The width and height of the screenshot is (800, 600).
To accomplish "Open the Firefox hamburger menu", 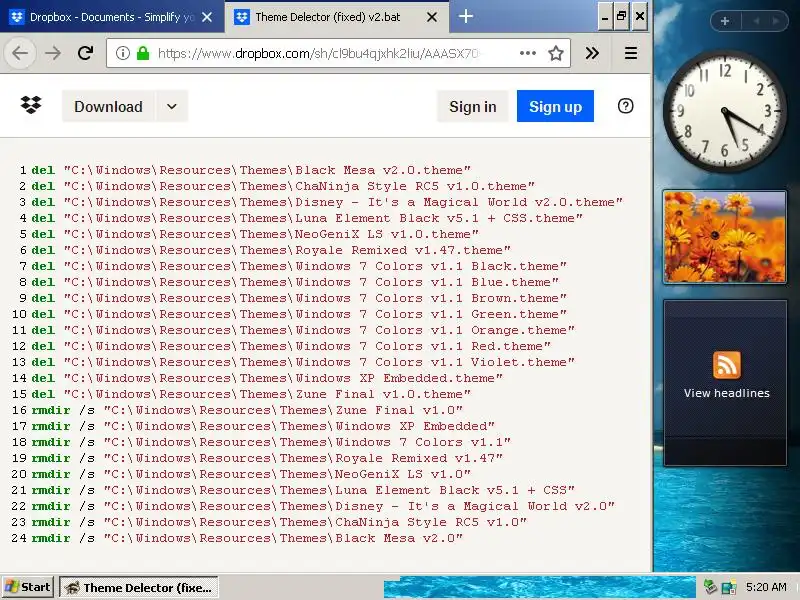I will 631,53.
